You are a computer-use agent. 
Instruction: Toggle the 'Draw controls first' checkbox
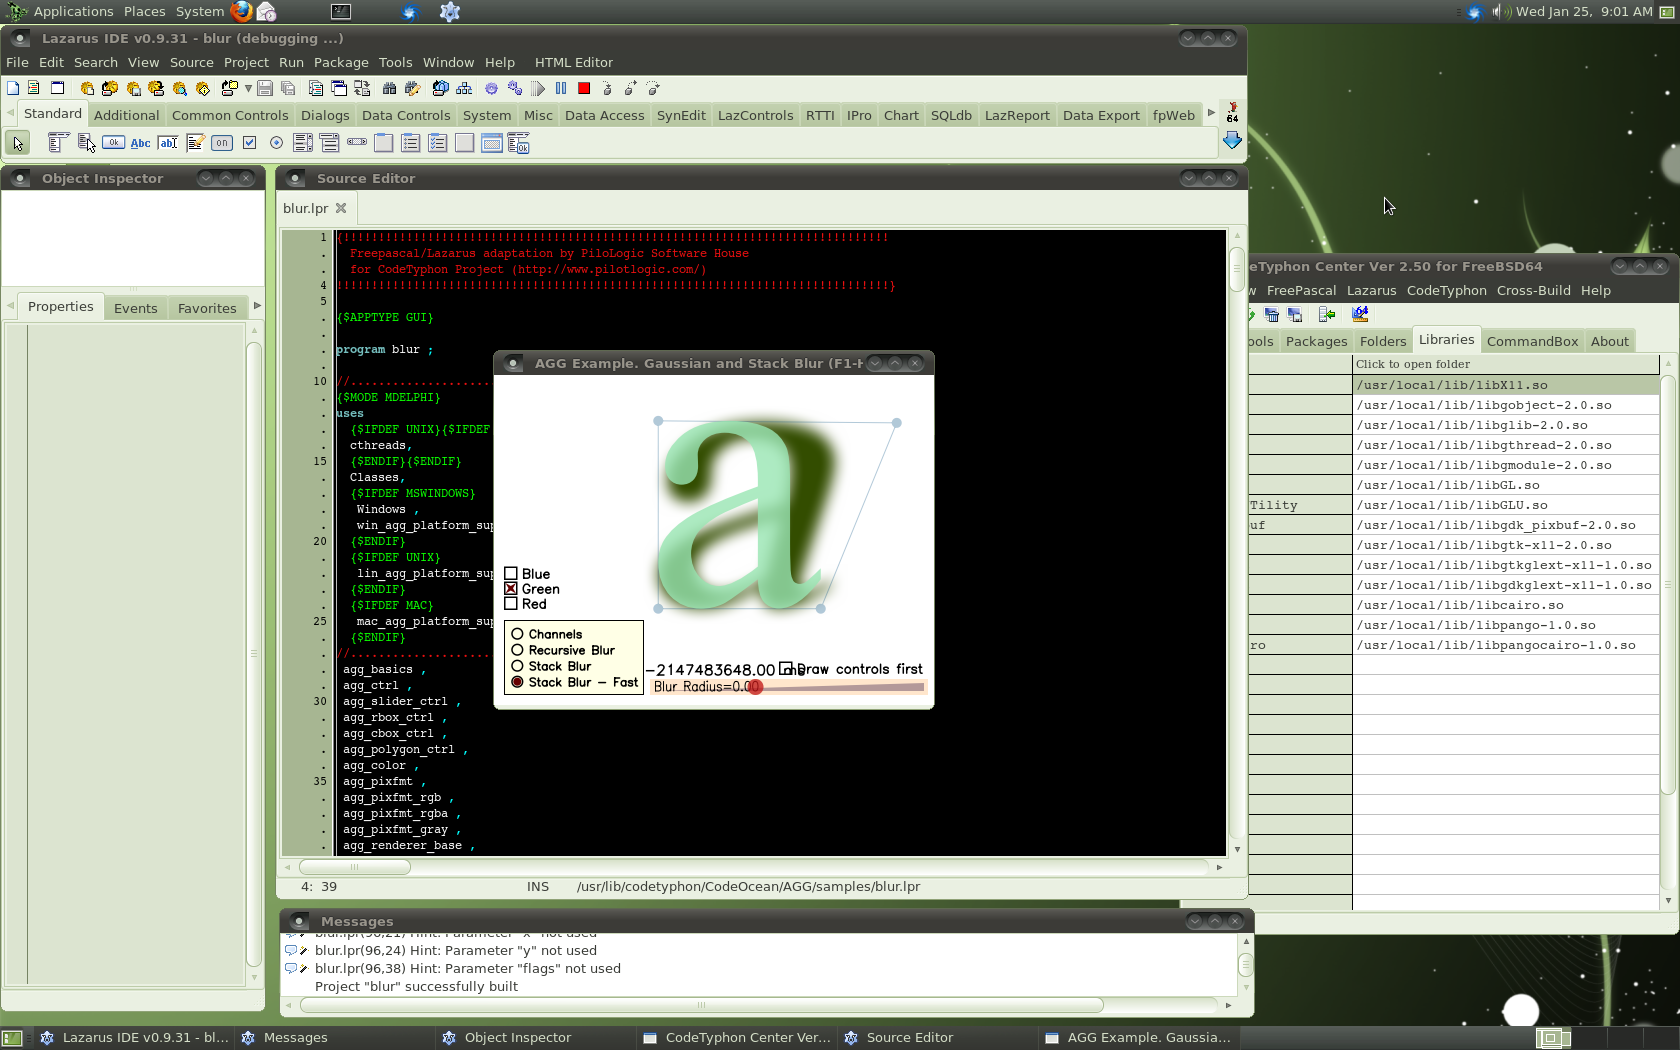[x=786, y=668]
